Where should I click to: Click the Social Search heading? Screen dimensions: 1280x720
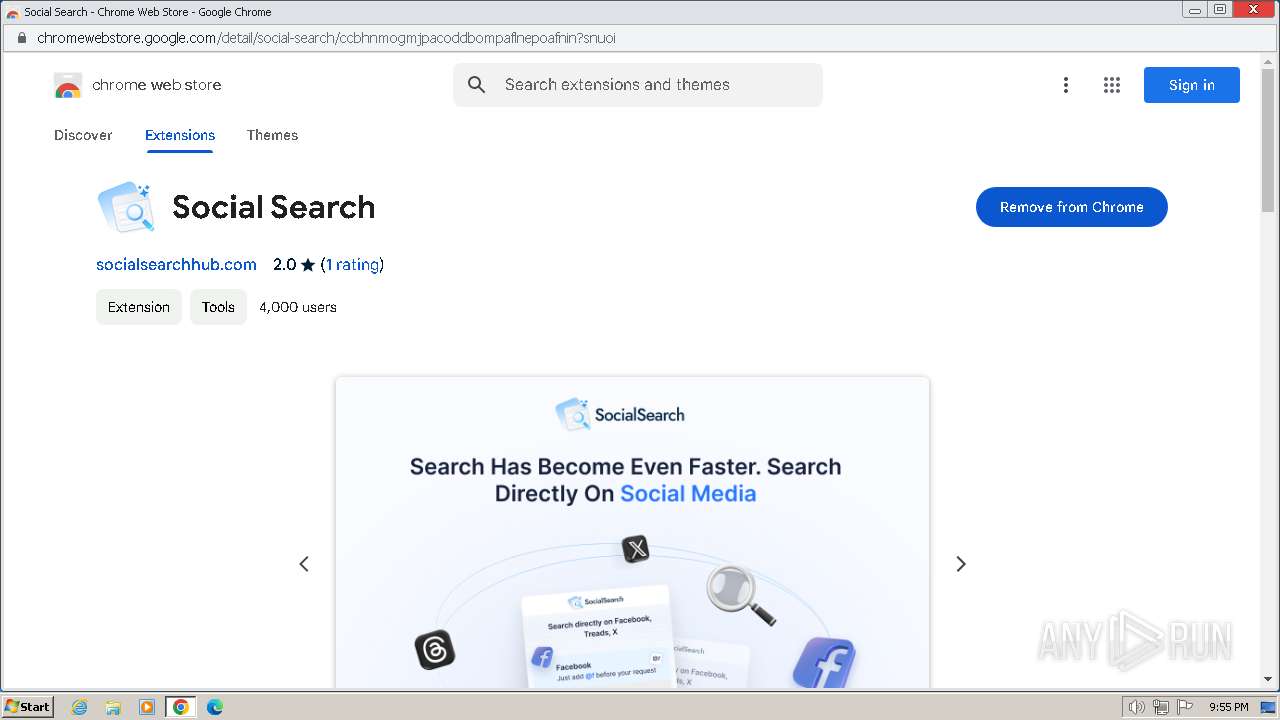[x=273, y=207]
